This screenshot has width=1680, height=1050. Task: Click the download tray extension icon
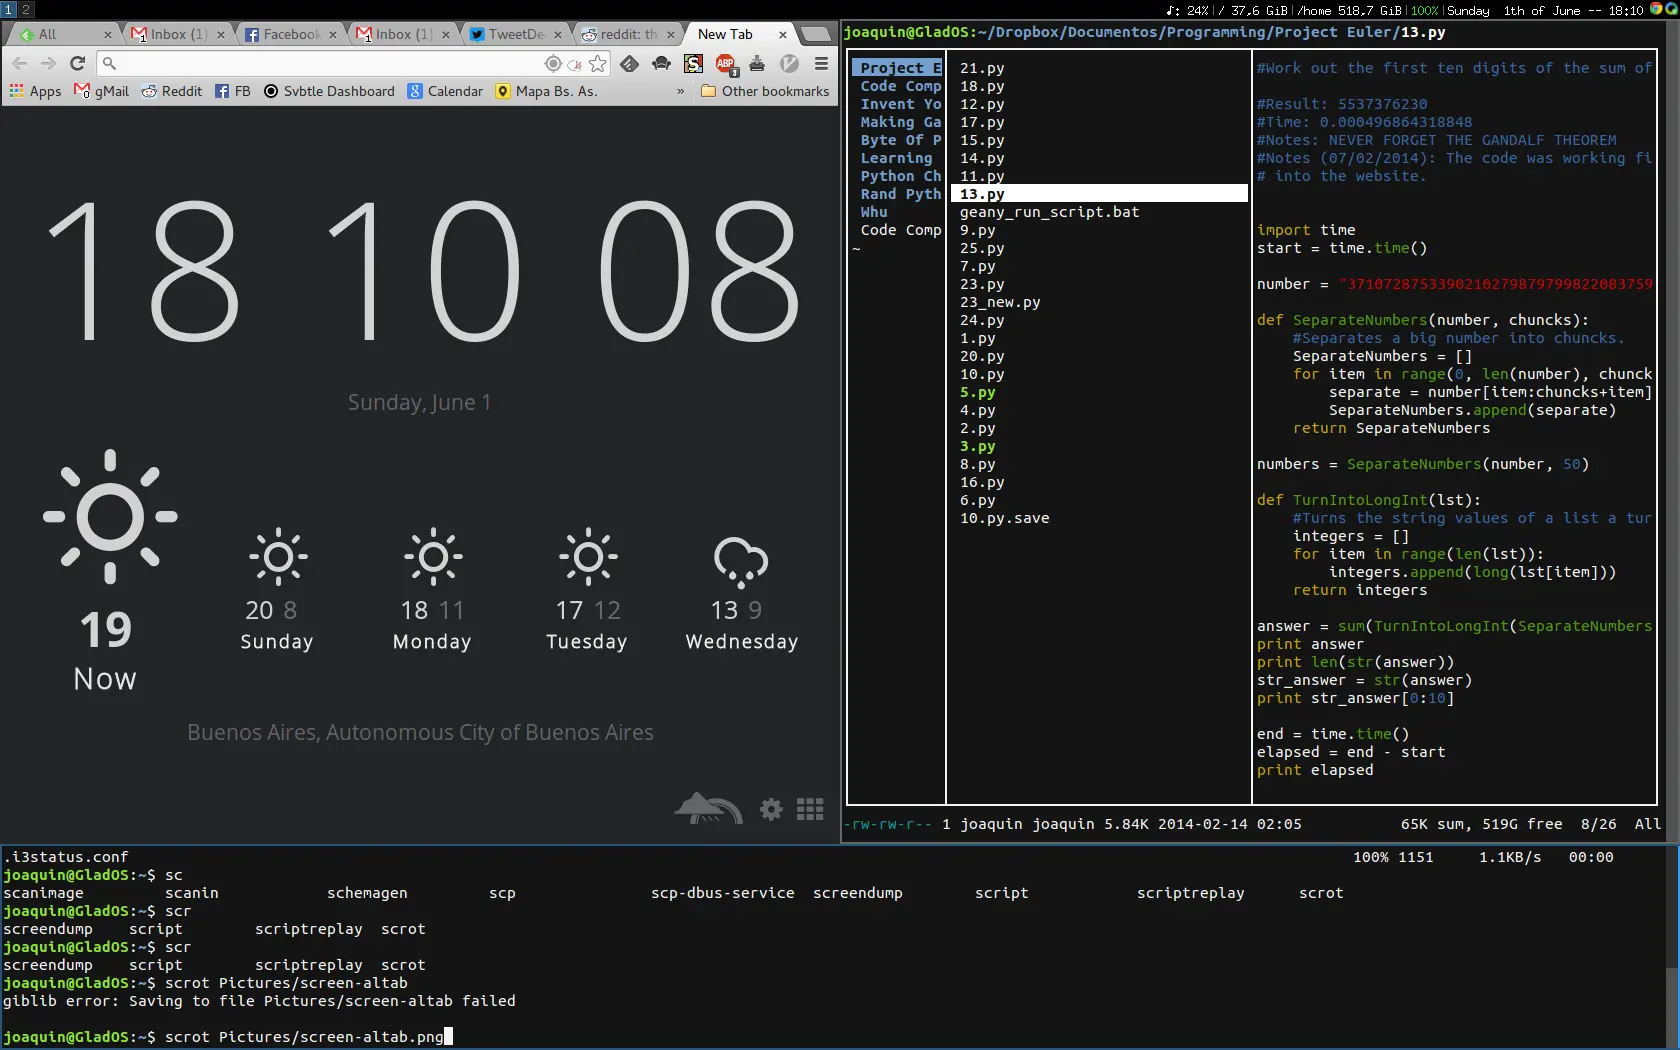click(x=757, y=64)
